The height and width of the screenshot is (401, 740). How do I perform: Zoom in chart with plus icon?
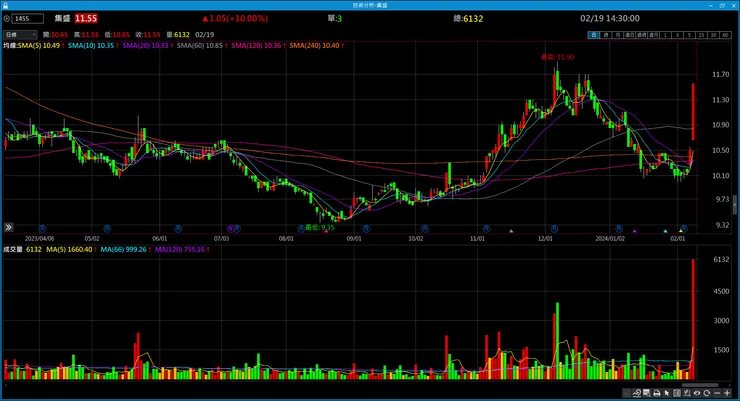(x=727, y=393)
